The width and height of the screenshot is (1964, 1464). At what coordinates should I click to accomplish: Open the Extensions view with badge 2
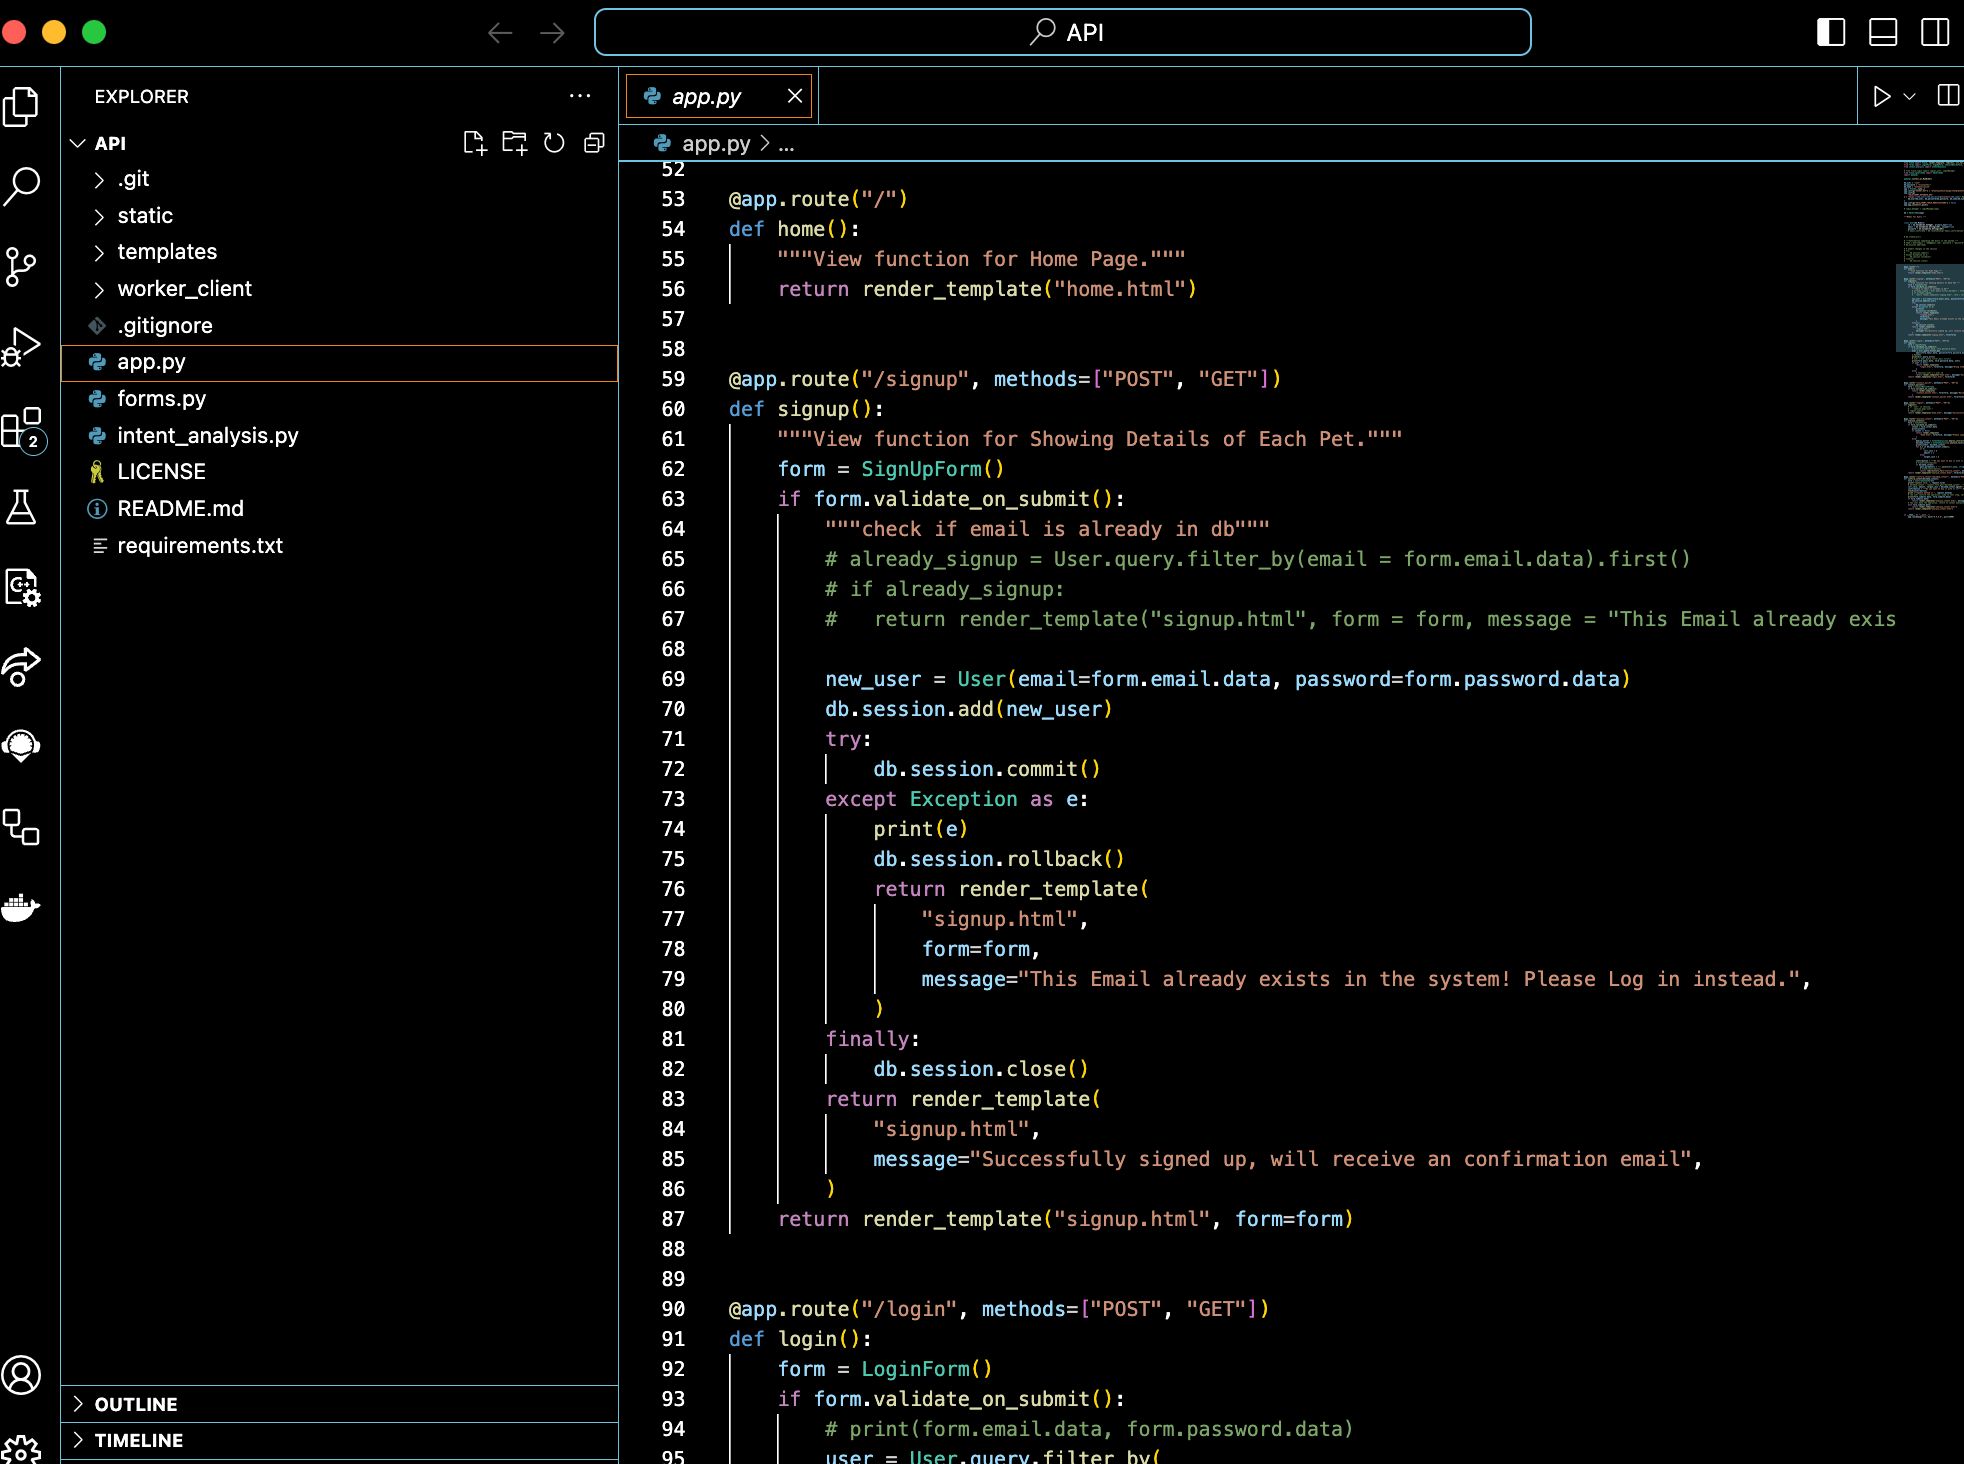[x=22, y=428]
